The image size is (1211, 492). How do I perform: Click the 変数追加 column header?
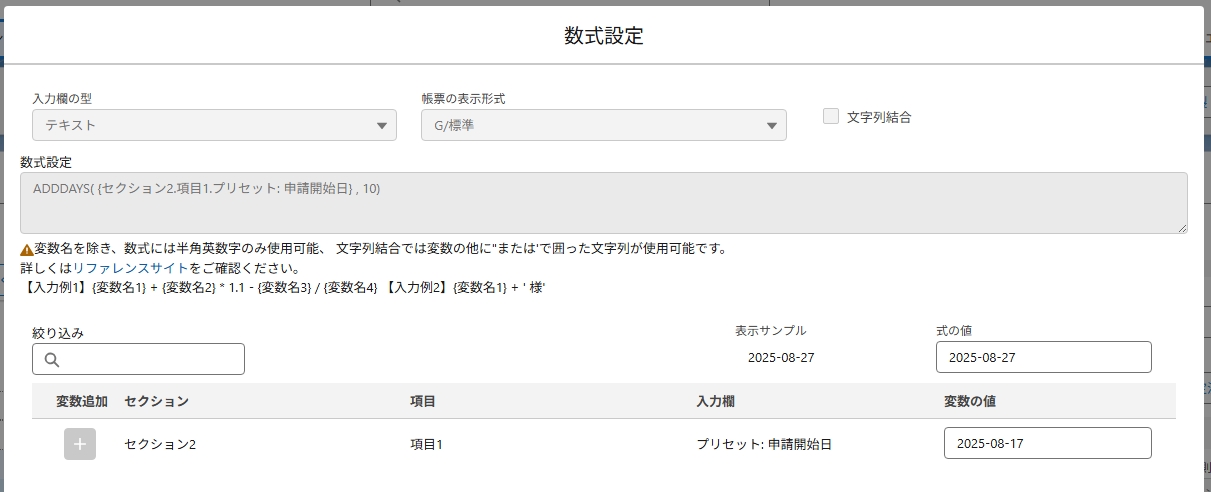(81, 401)
